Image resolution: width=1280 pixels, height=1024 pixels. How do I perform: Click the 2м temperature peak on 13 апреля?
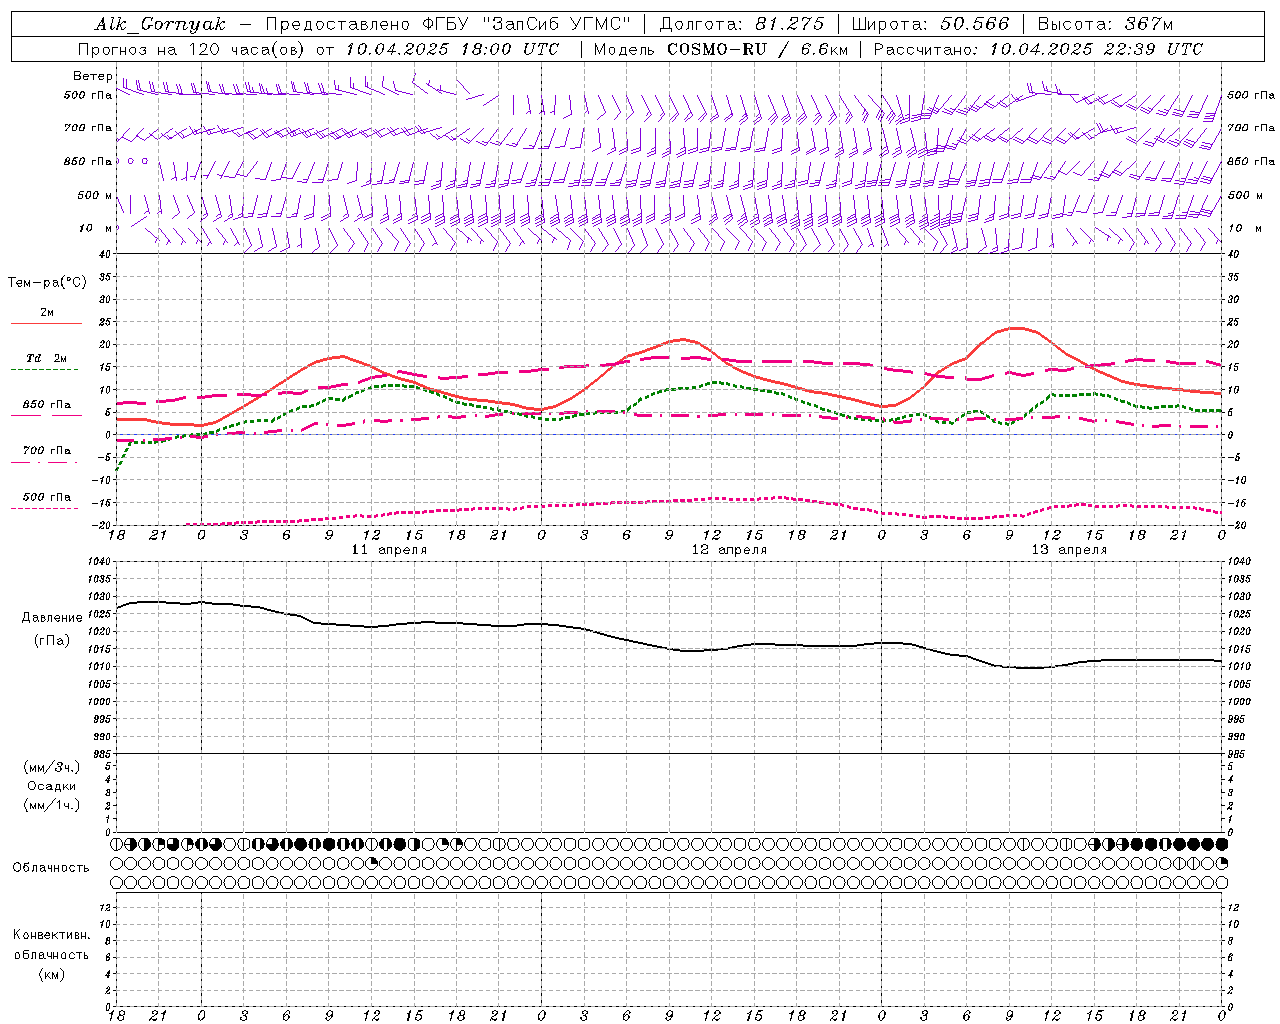1016,328
